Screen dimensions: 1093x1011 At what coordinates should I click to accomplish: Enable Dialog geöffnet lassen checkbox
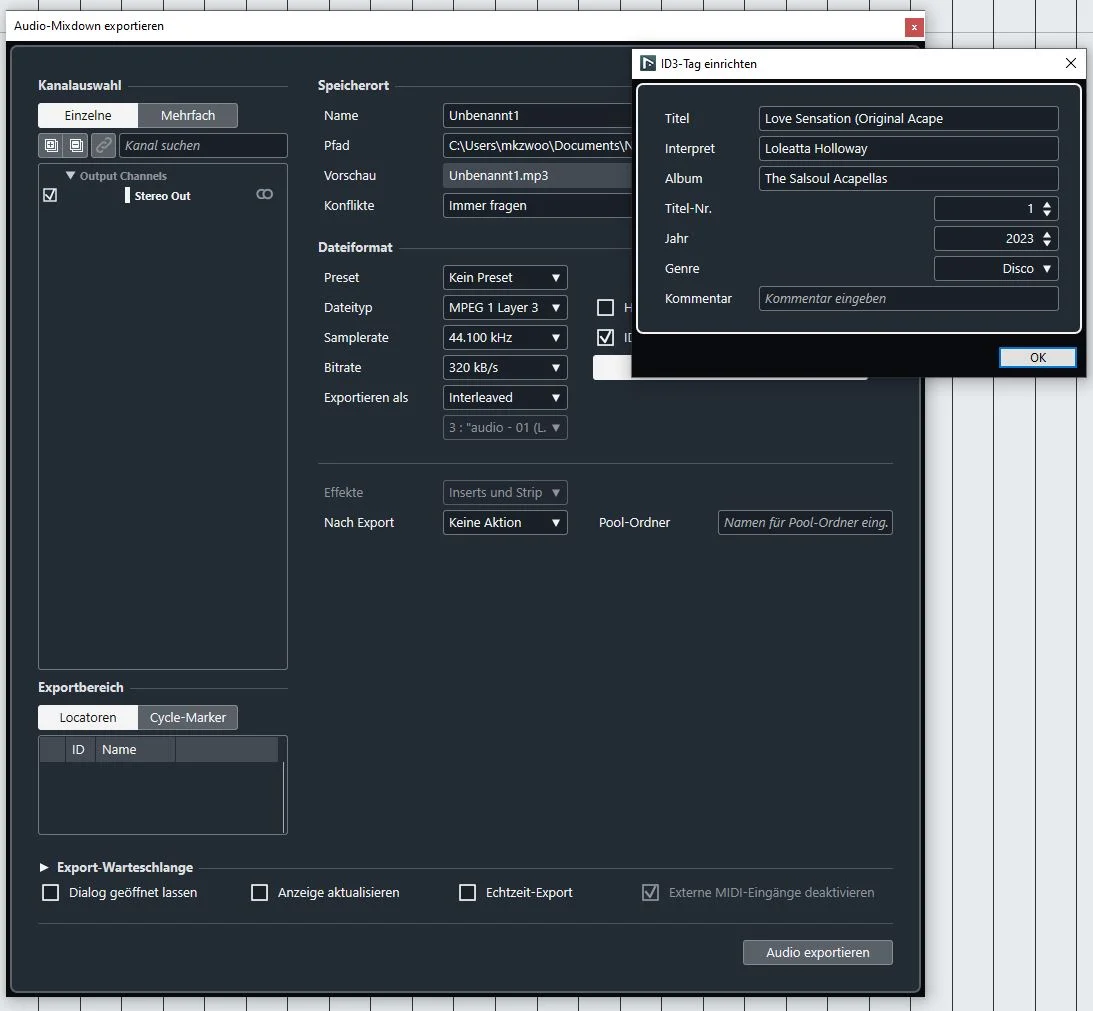pos(50,892)
